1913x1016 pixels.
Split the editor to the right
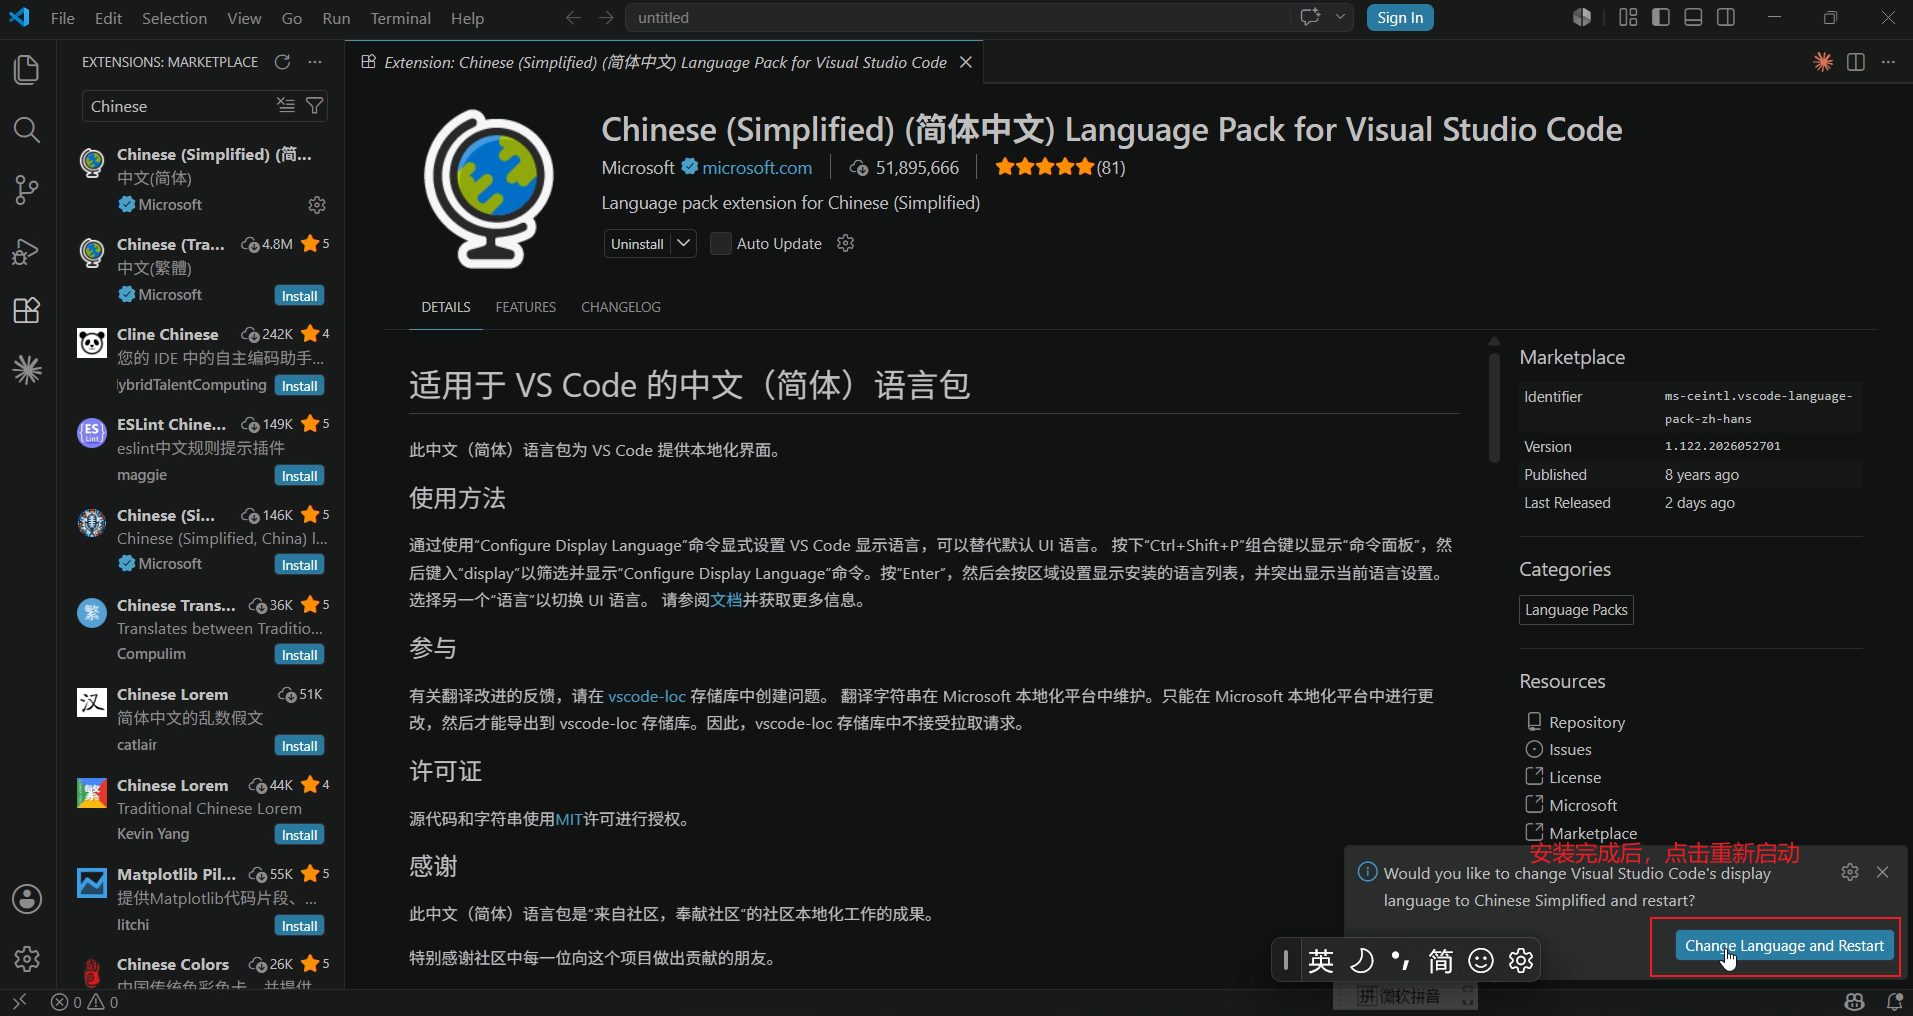tap(1856, 62)
